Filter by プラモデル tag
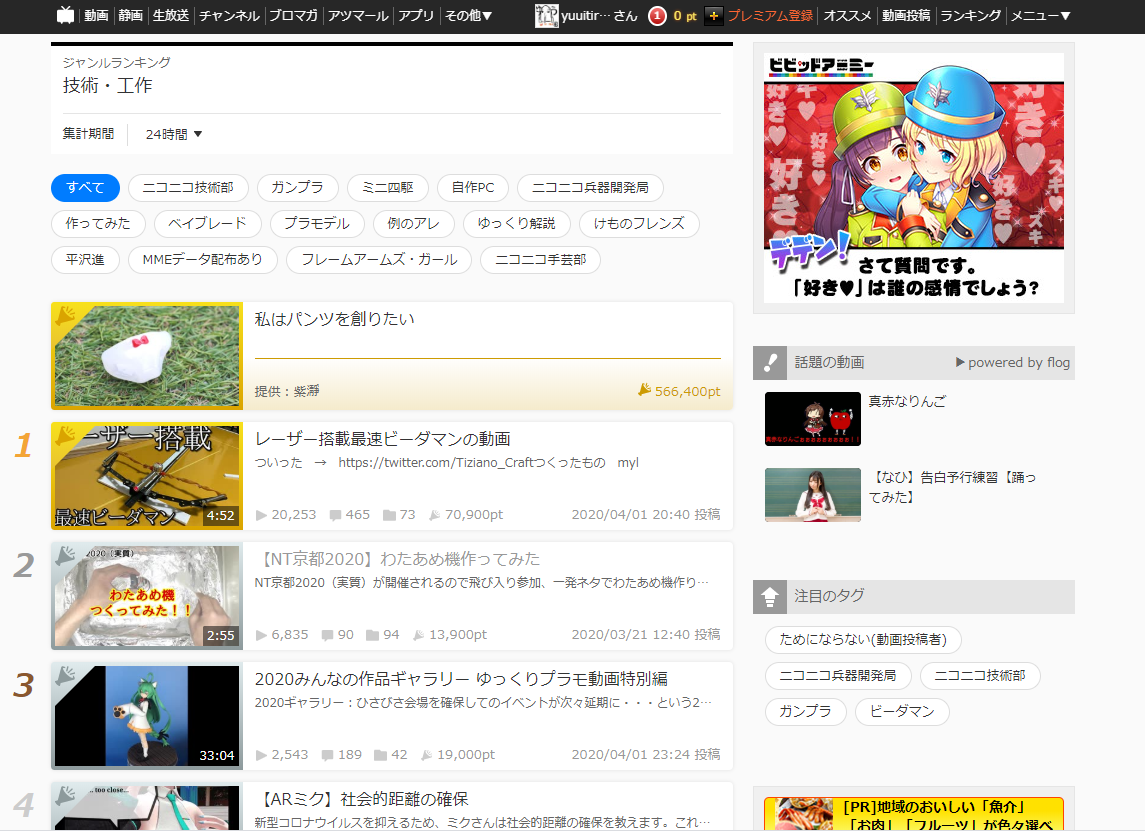Image resolution: width=1145 pixels, height=831 pixels. [x=317, y=223]
